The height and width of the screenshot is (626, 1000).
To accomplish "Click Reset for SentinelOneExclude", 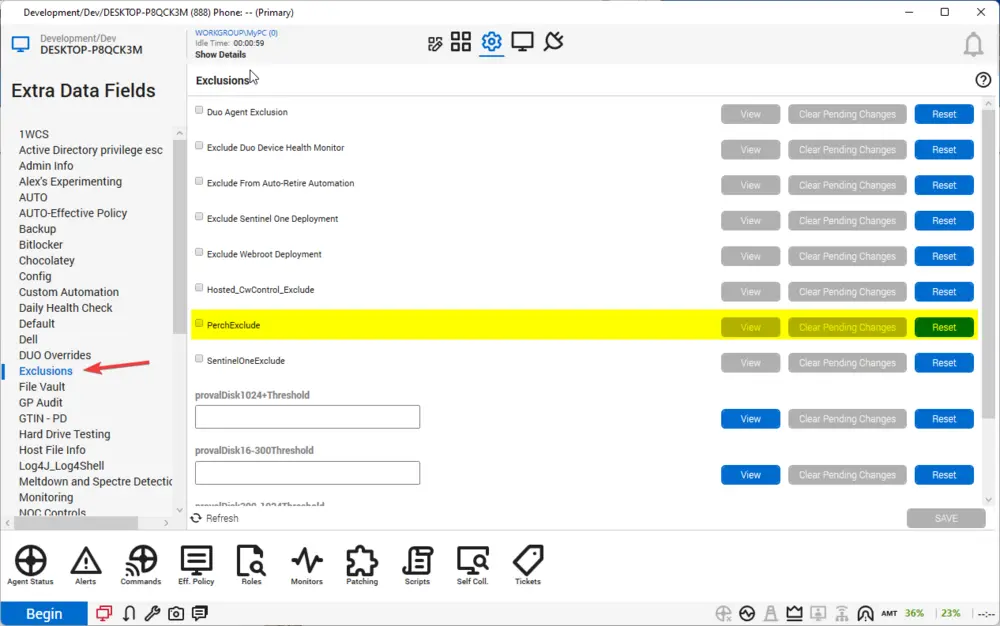I will coord(944,363).
